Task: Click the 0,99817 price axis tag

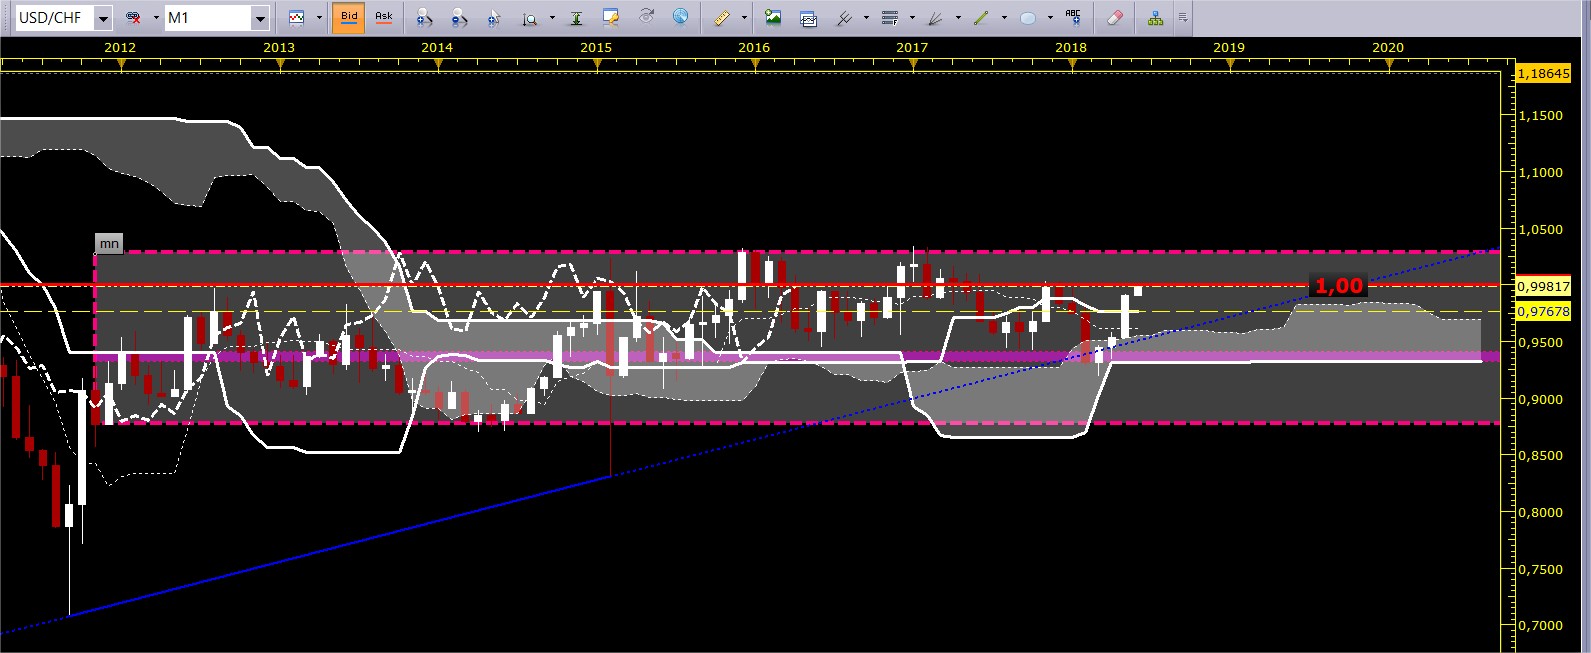Action: coord(1543,286)
